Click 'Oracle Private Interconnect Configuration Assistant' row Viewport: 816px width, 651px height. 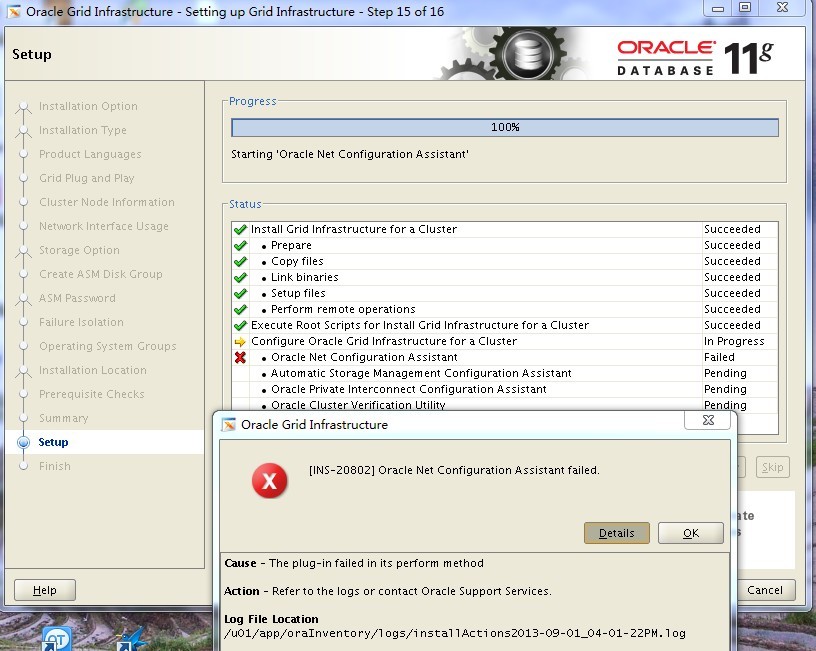tap(505, 390)
